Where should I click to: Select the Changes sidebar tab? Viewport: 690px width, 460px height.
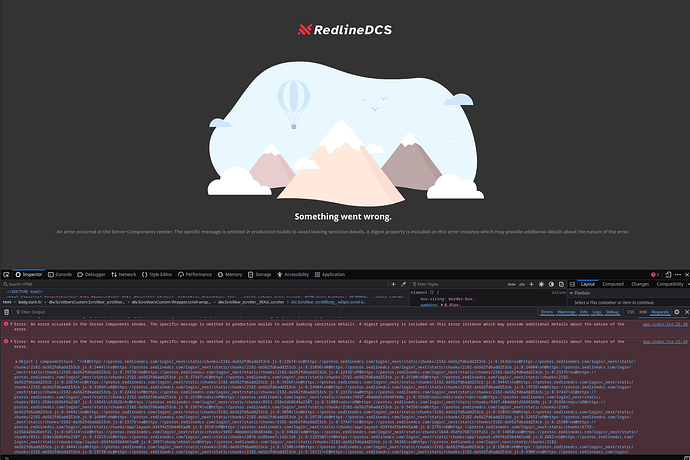pos(640,284)
